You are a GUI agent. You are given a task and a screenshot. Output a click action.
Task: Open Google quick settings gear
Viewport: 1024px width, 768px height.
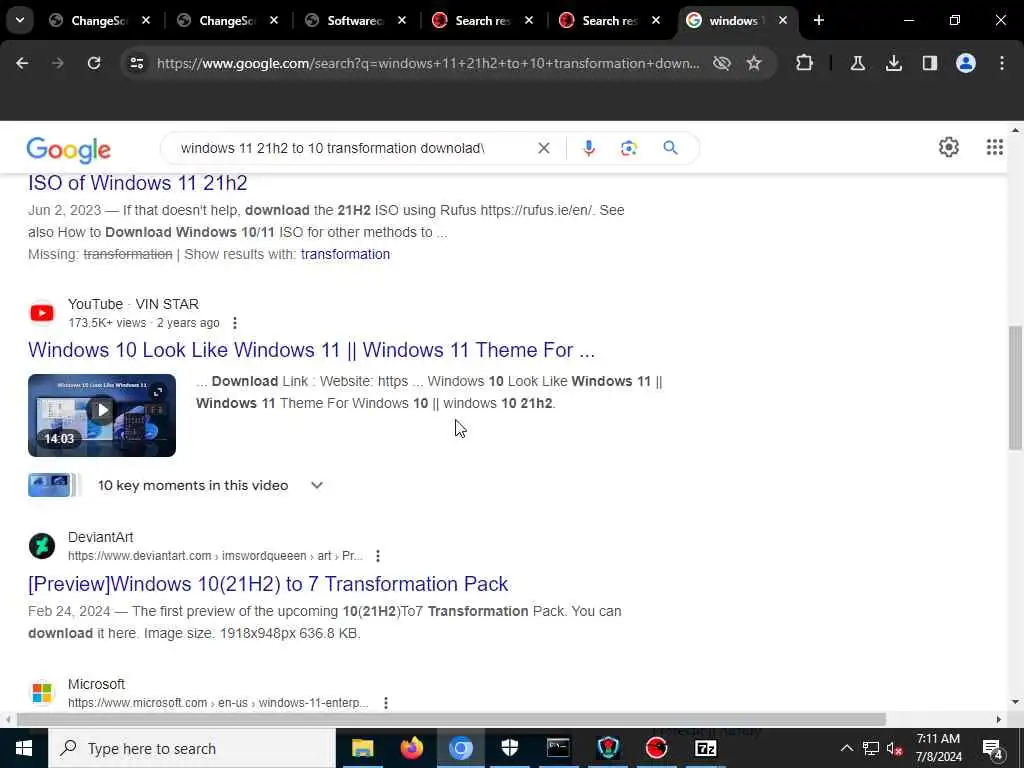(949, 148)
